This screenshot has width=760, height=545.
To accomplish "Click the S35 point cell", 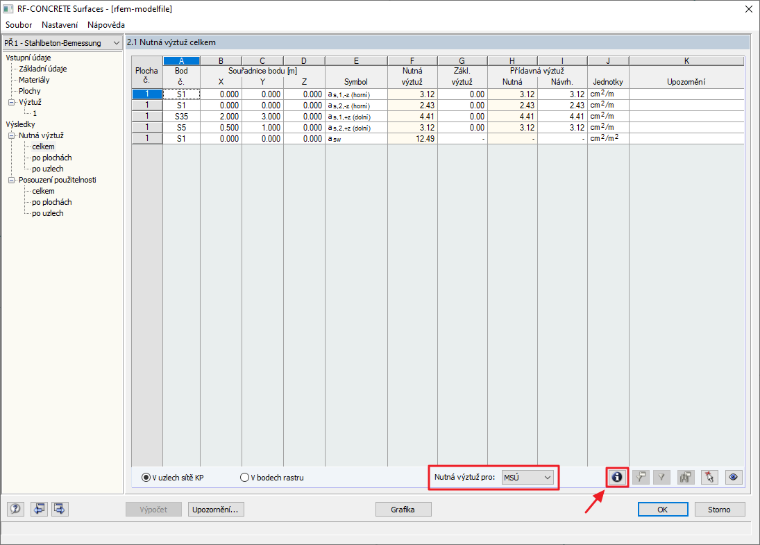I will pyautogui.click(x=181, y=116).
